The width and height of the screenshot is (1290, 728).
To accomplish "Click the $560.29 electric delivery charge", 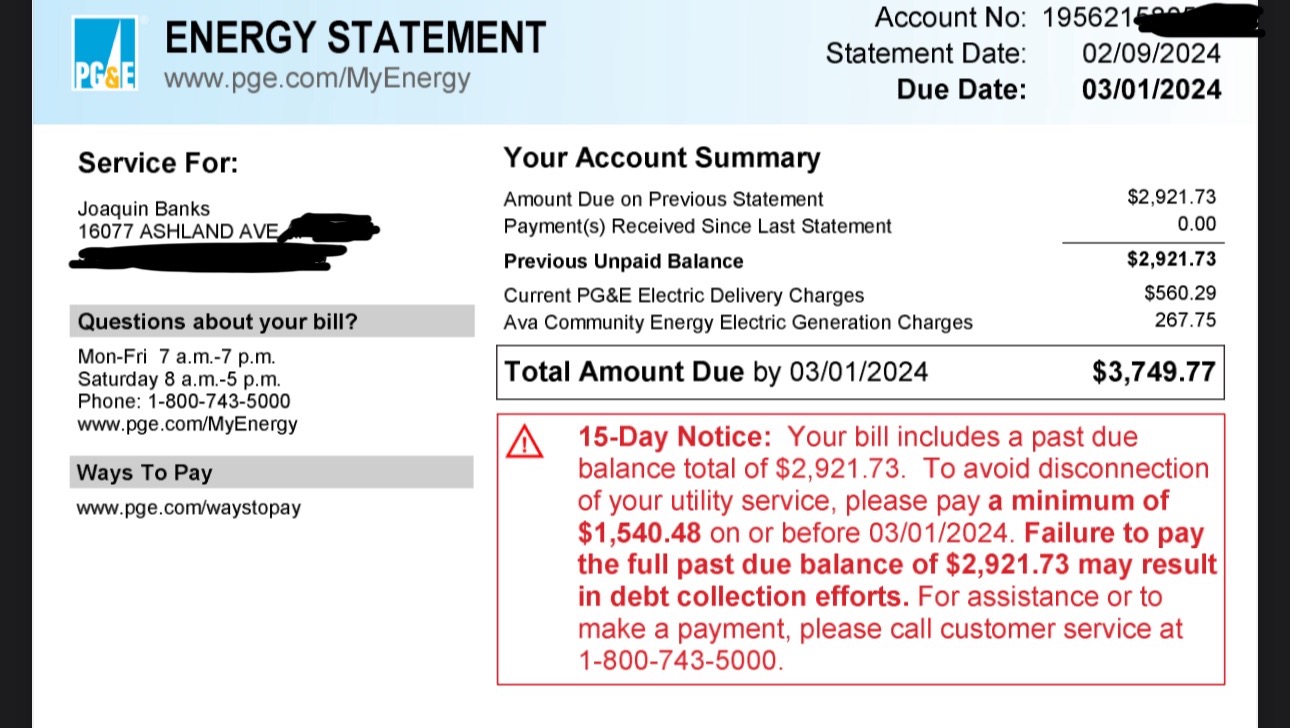I will tap(1180, 295).
